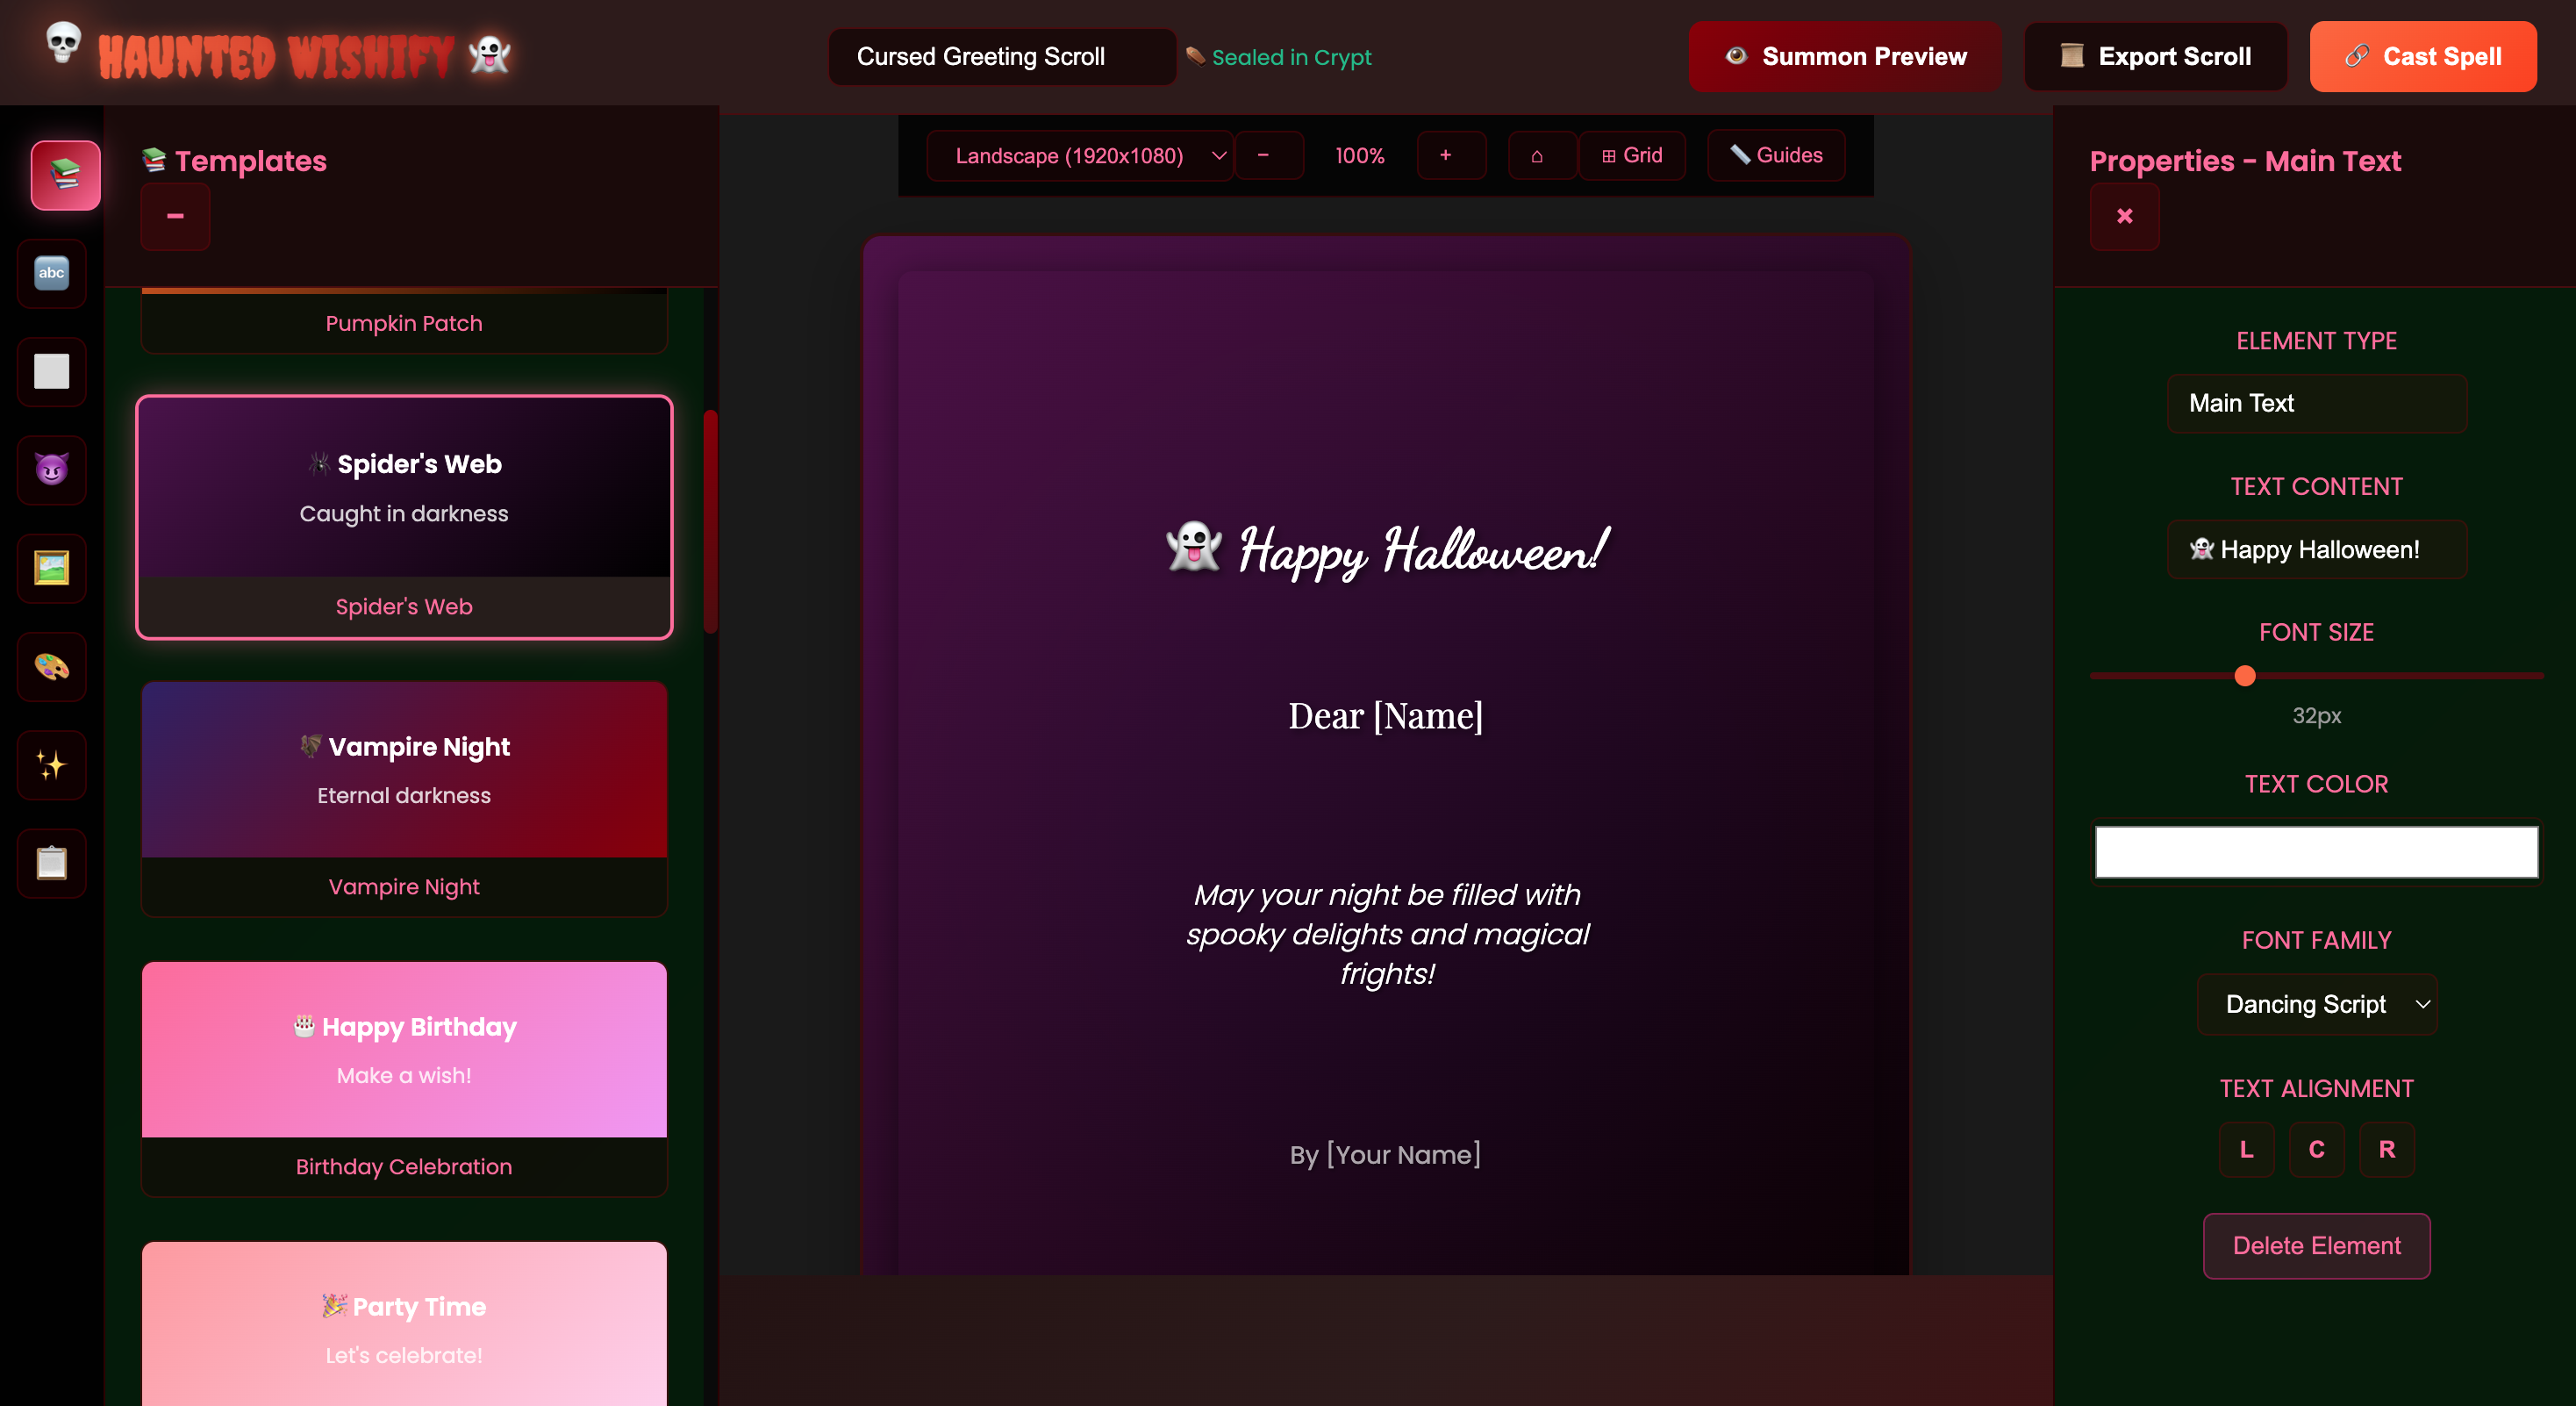Collapse the Templates panel with minus button
Viewport: 2576px width, 1406px height.
pyautogui.click(x=175, y=216)
